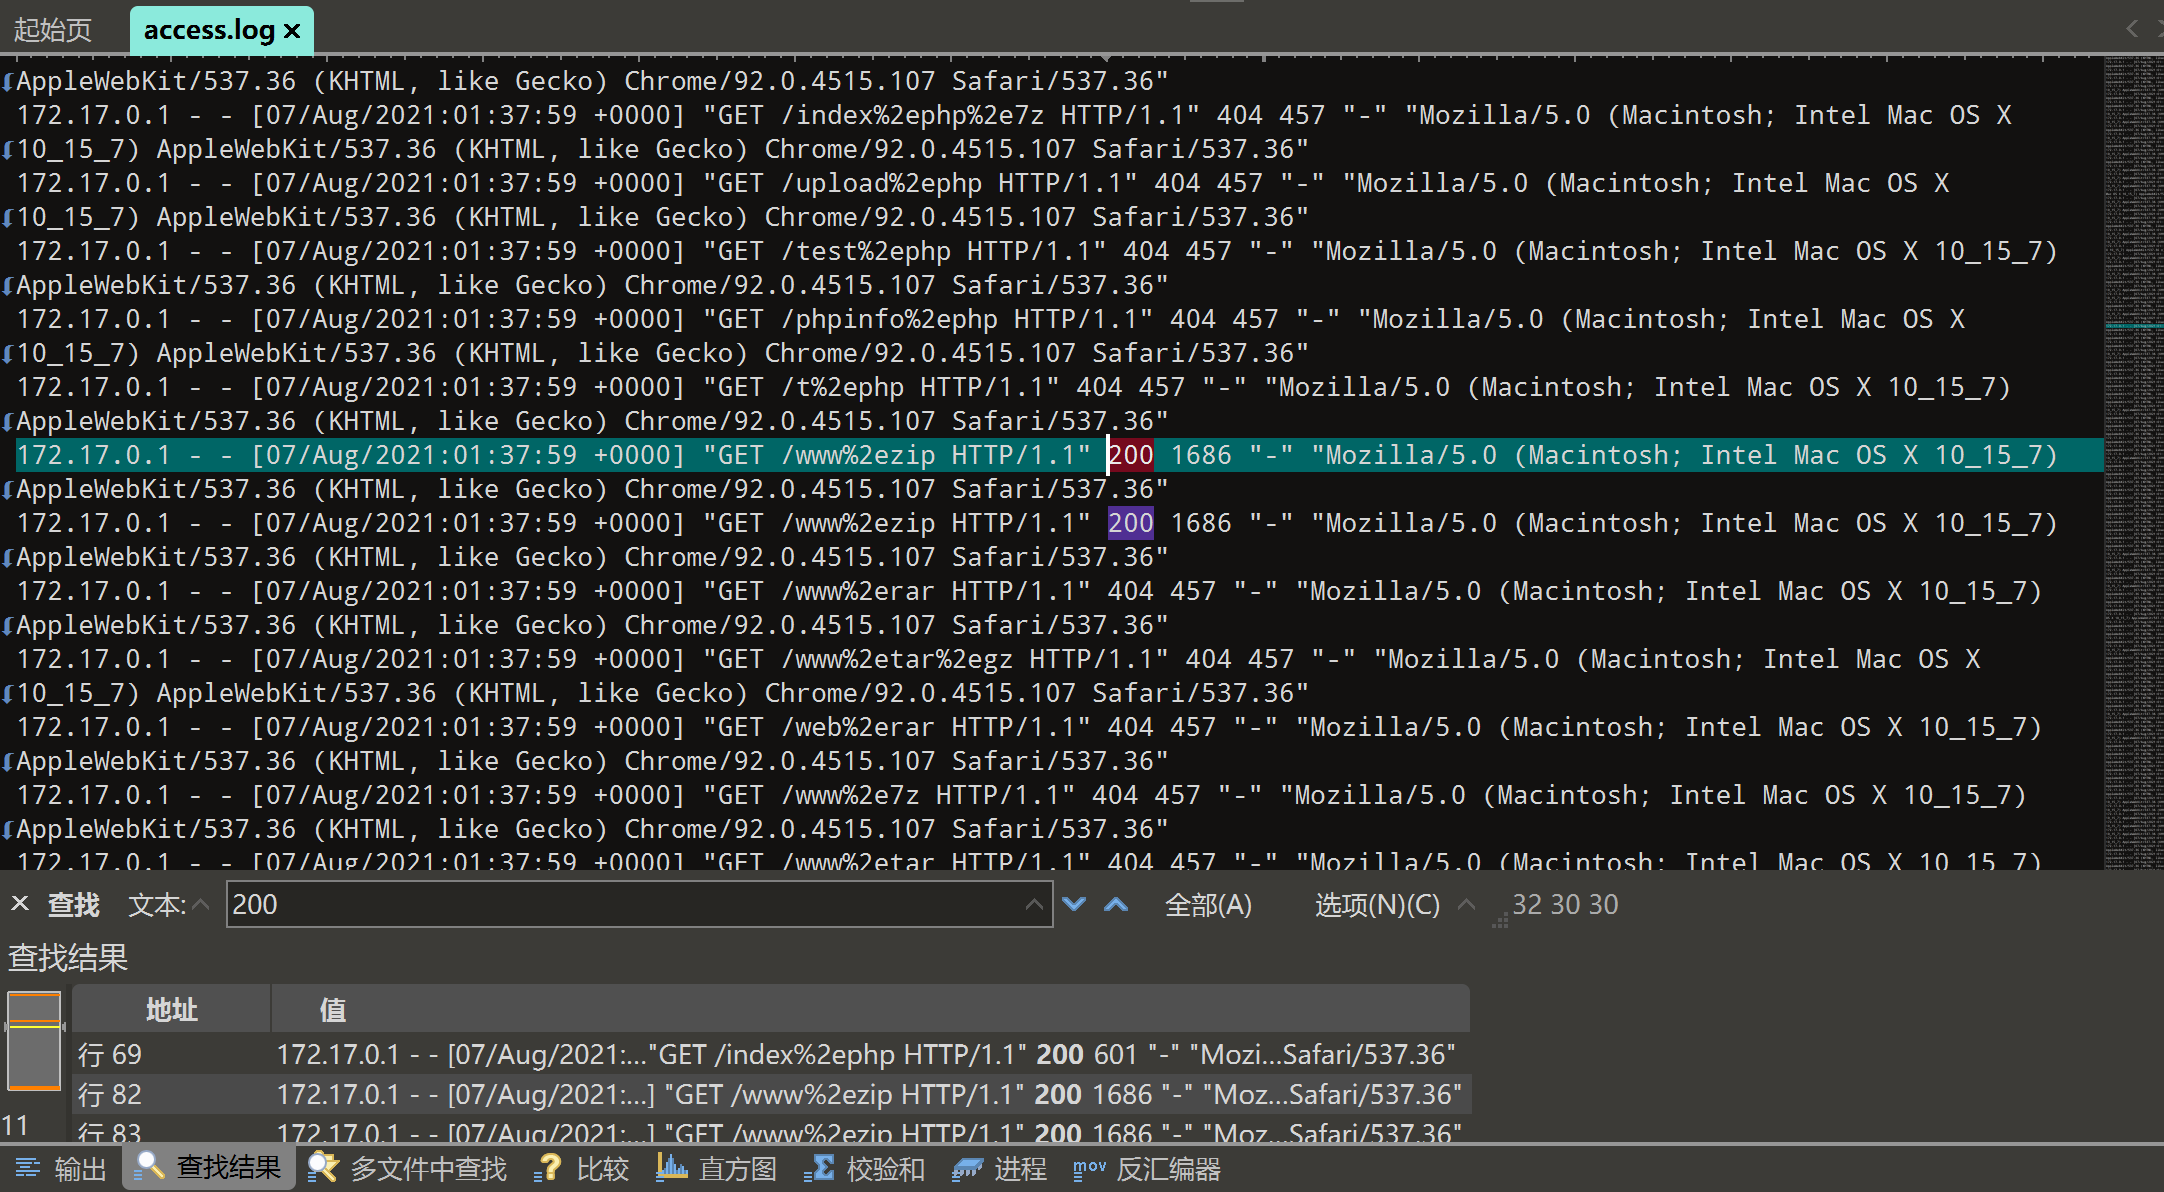Expand the 选项(N)(C) options chevron
This screenshot has height=1192, width=2164.
pyautogui.click(x=1466, y=904)
